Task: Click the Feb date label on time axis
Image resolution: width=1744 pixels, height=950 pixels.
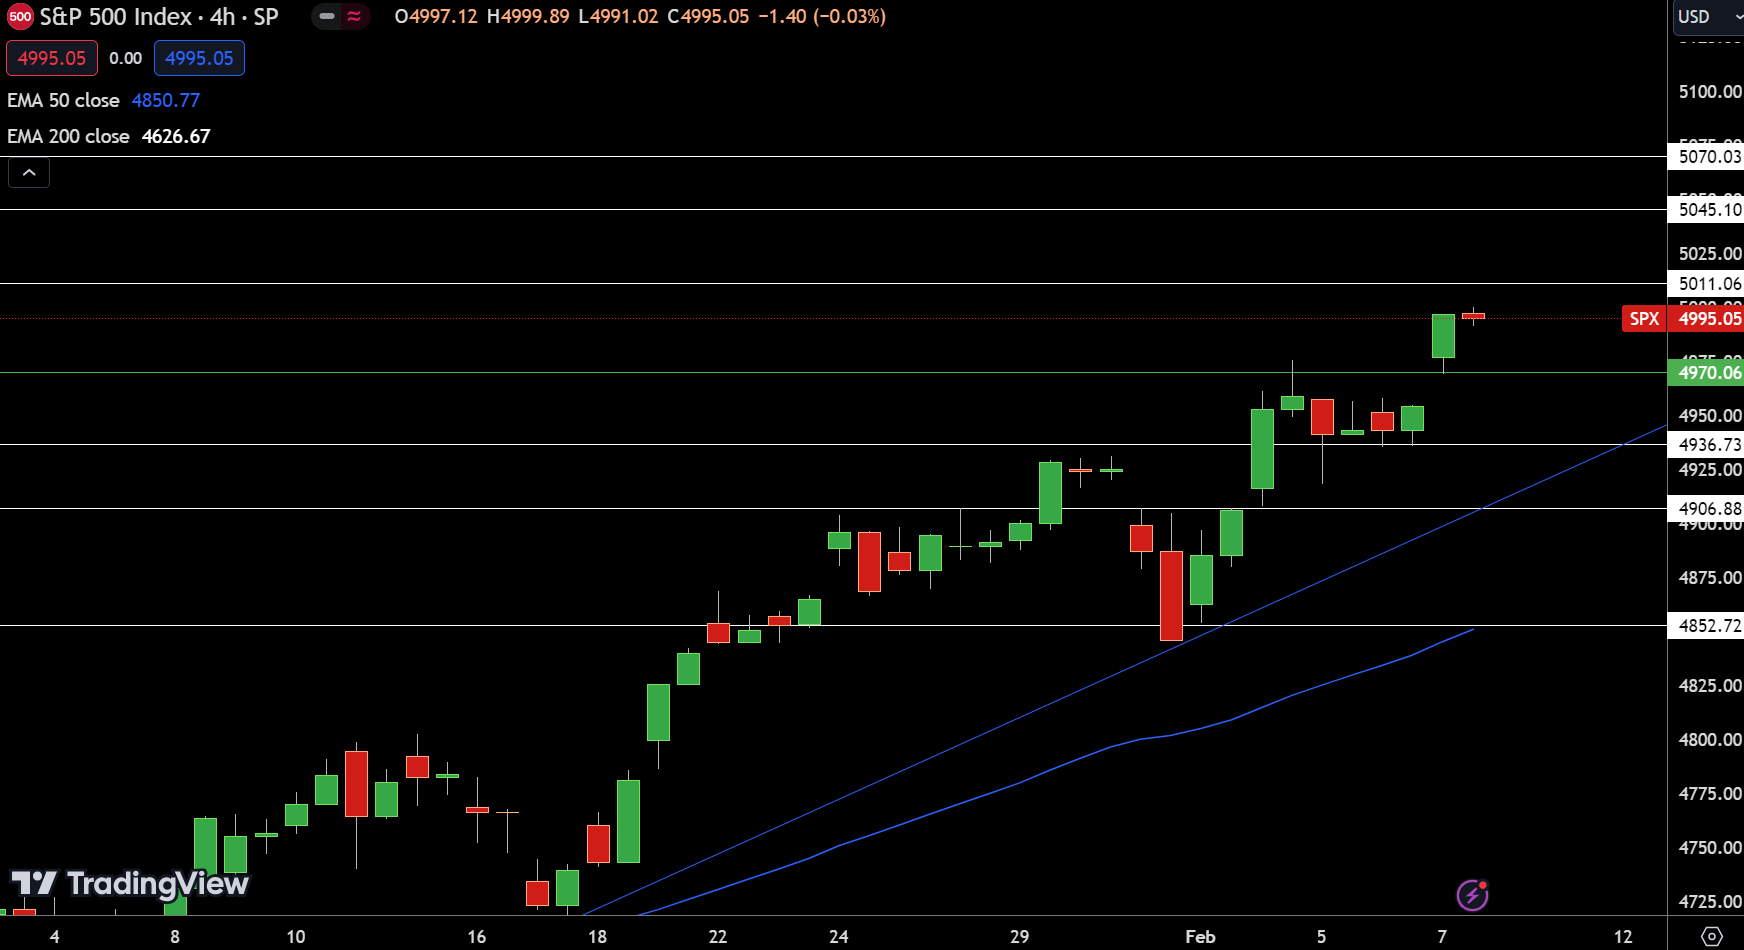Action: click(1200, 937)
